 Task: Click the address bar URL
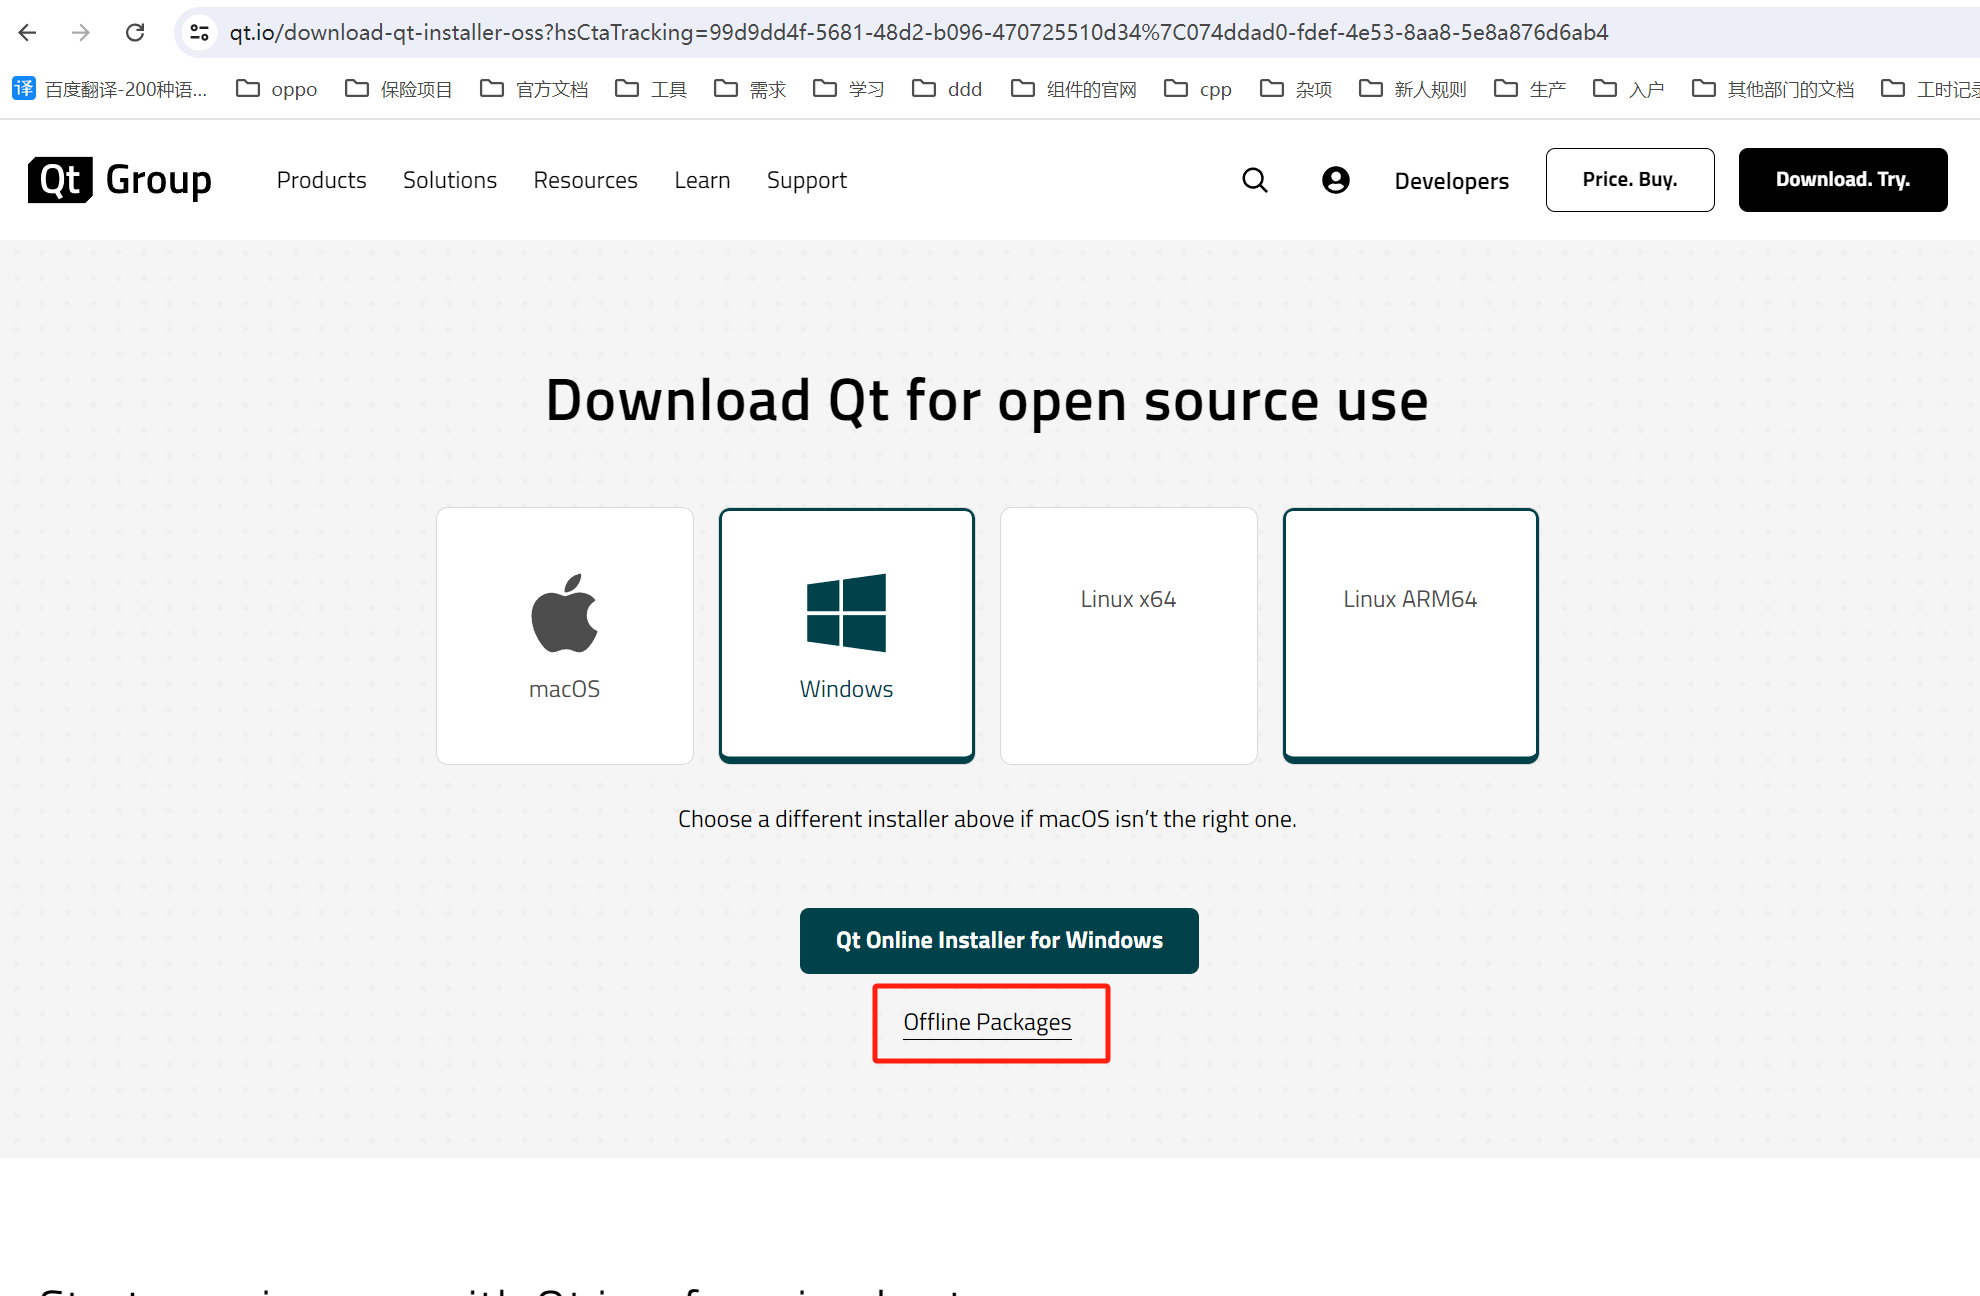(918, 33)
